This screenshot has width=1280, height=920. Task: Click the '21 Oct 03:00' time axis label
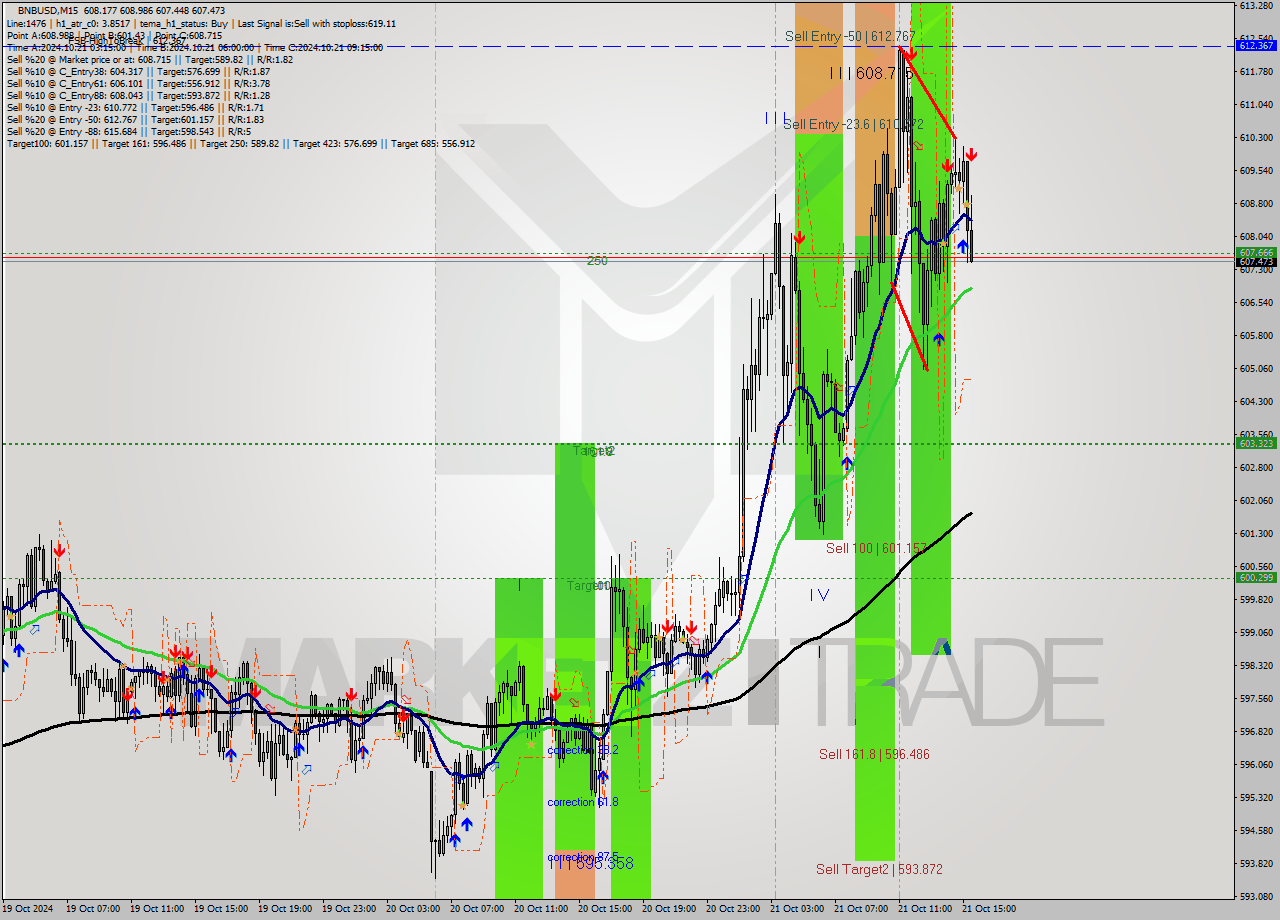click(796, 909)
